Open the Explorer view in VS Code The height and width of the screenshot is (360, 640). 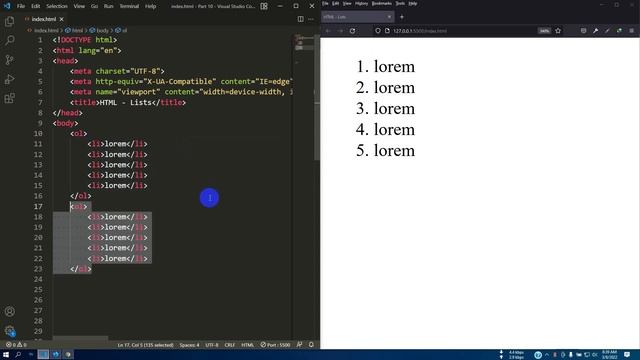point(9,21)
